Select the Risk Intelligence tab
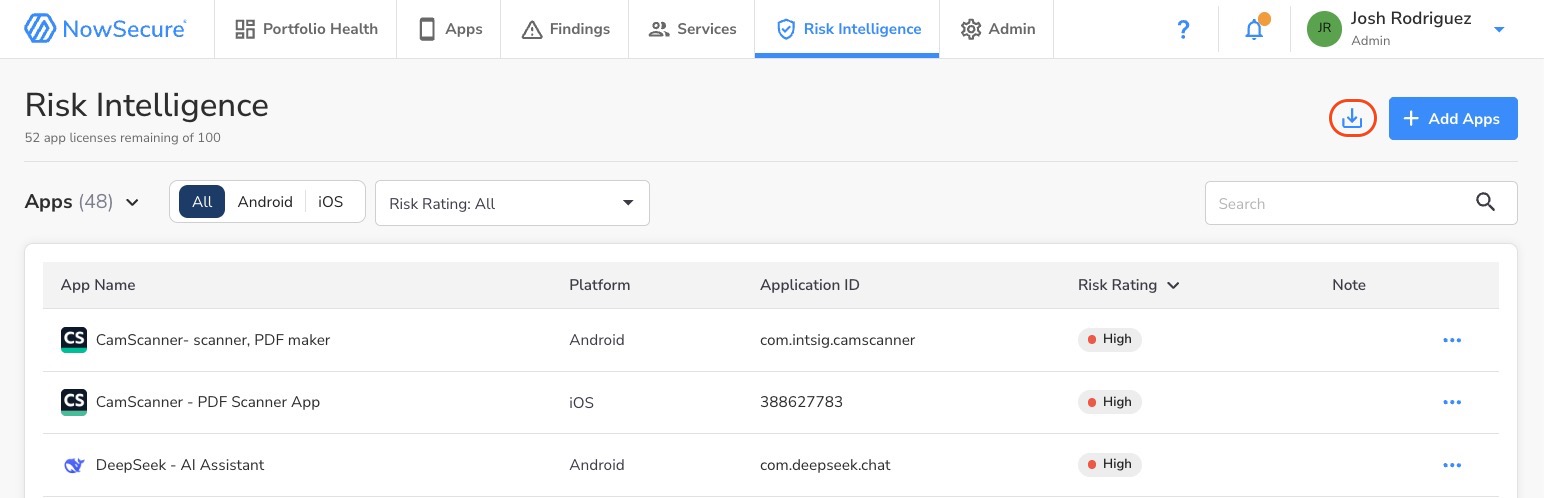The height and width of the screenshot is (498, 1544). tap(847, 29)
